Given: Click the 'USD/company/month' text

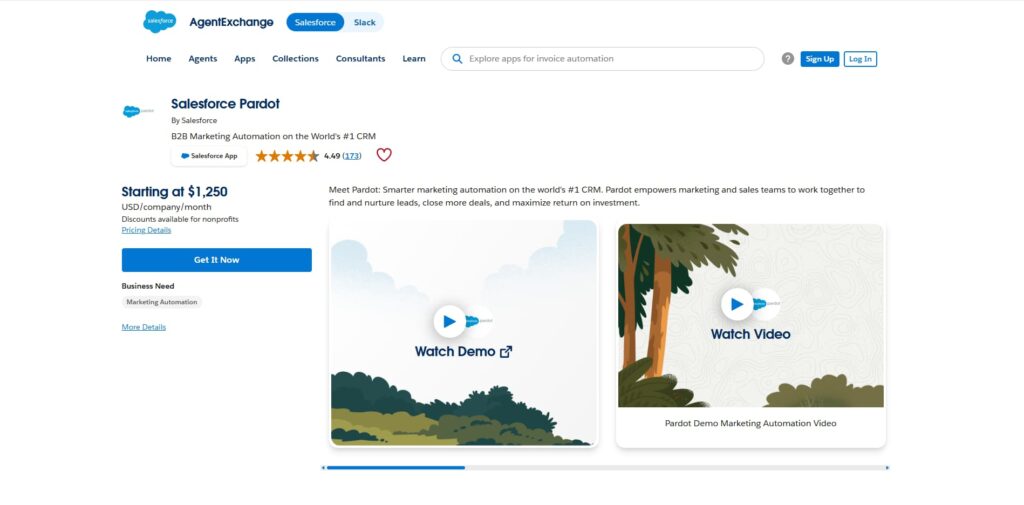Looking at the screenshot, I should (167, 207).
